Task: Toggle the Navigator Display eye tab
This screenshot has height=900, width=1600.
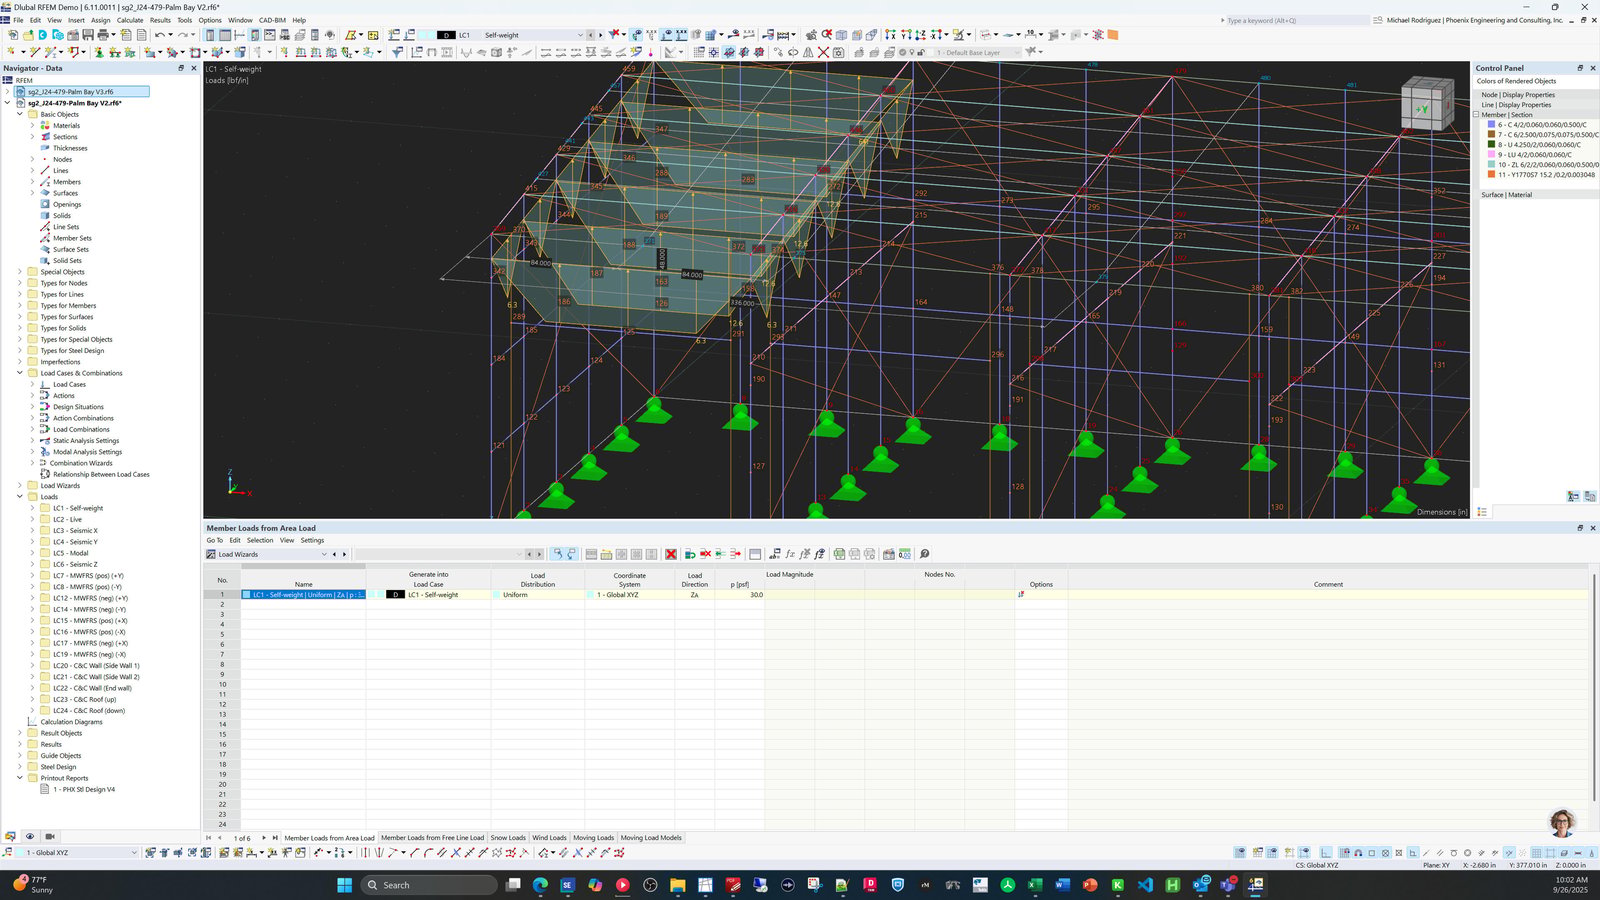Action: pos(30,836)
